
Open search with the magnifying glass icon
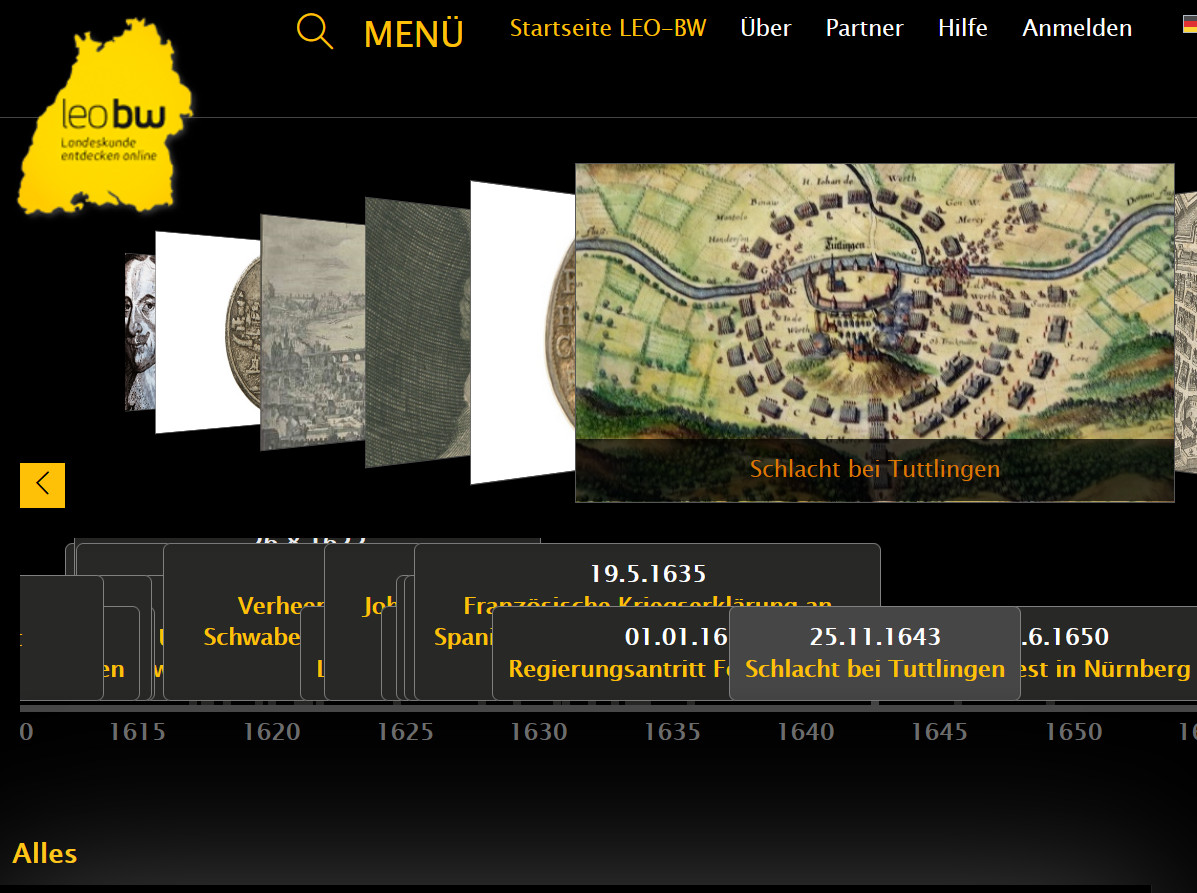pos(315,31)
